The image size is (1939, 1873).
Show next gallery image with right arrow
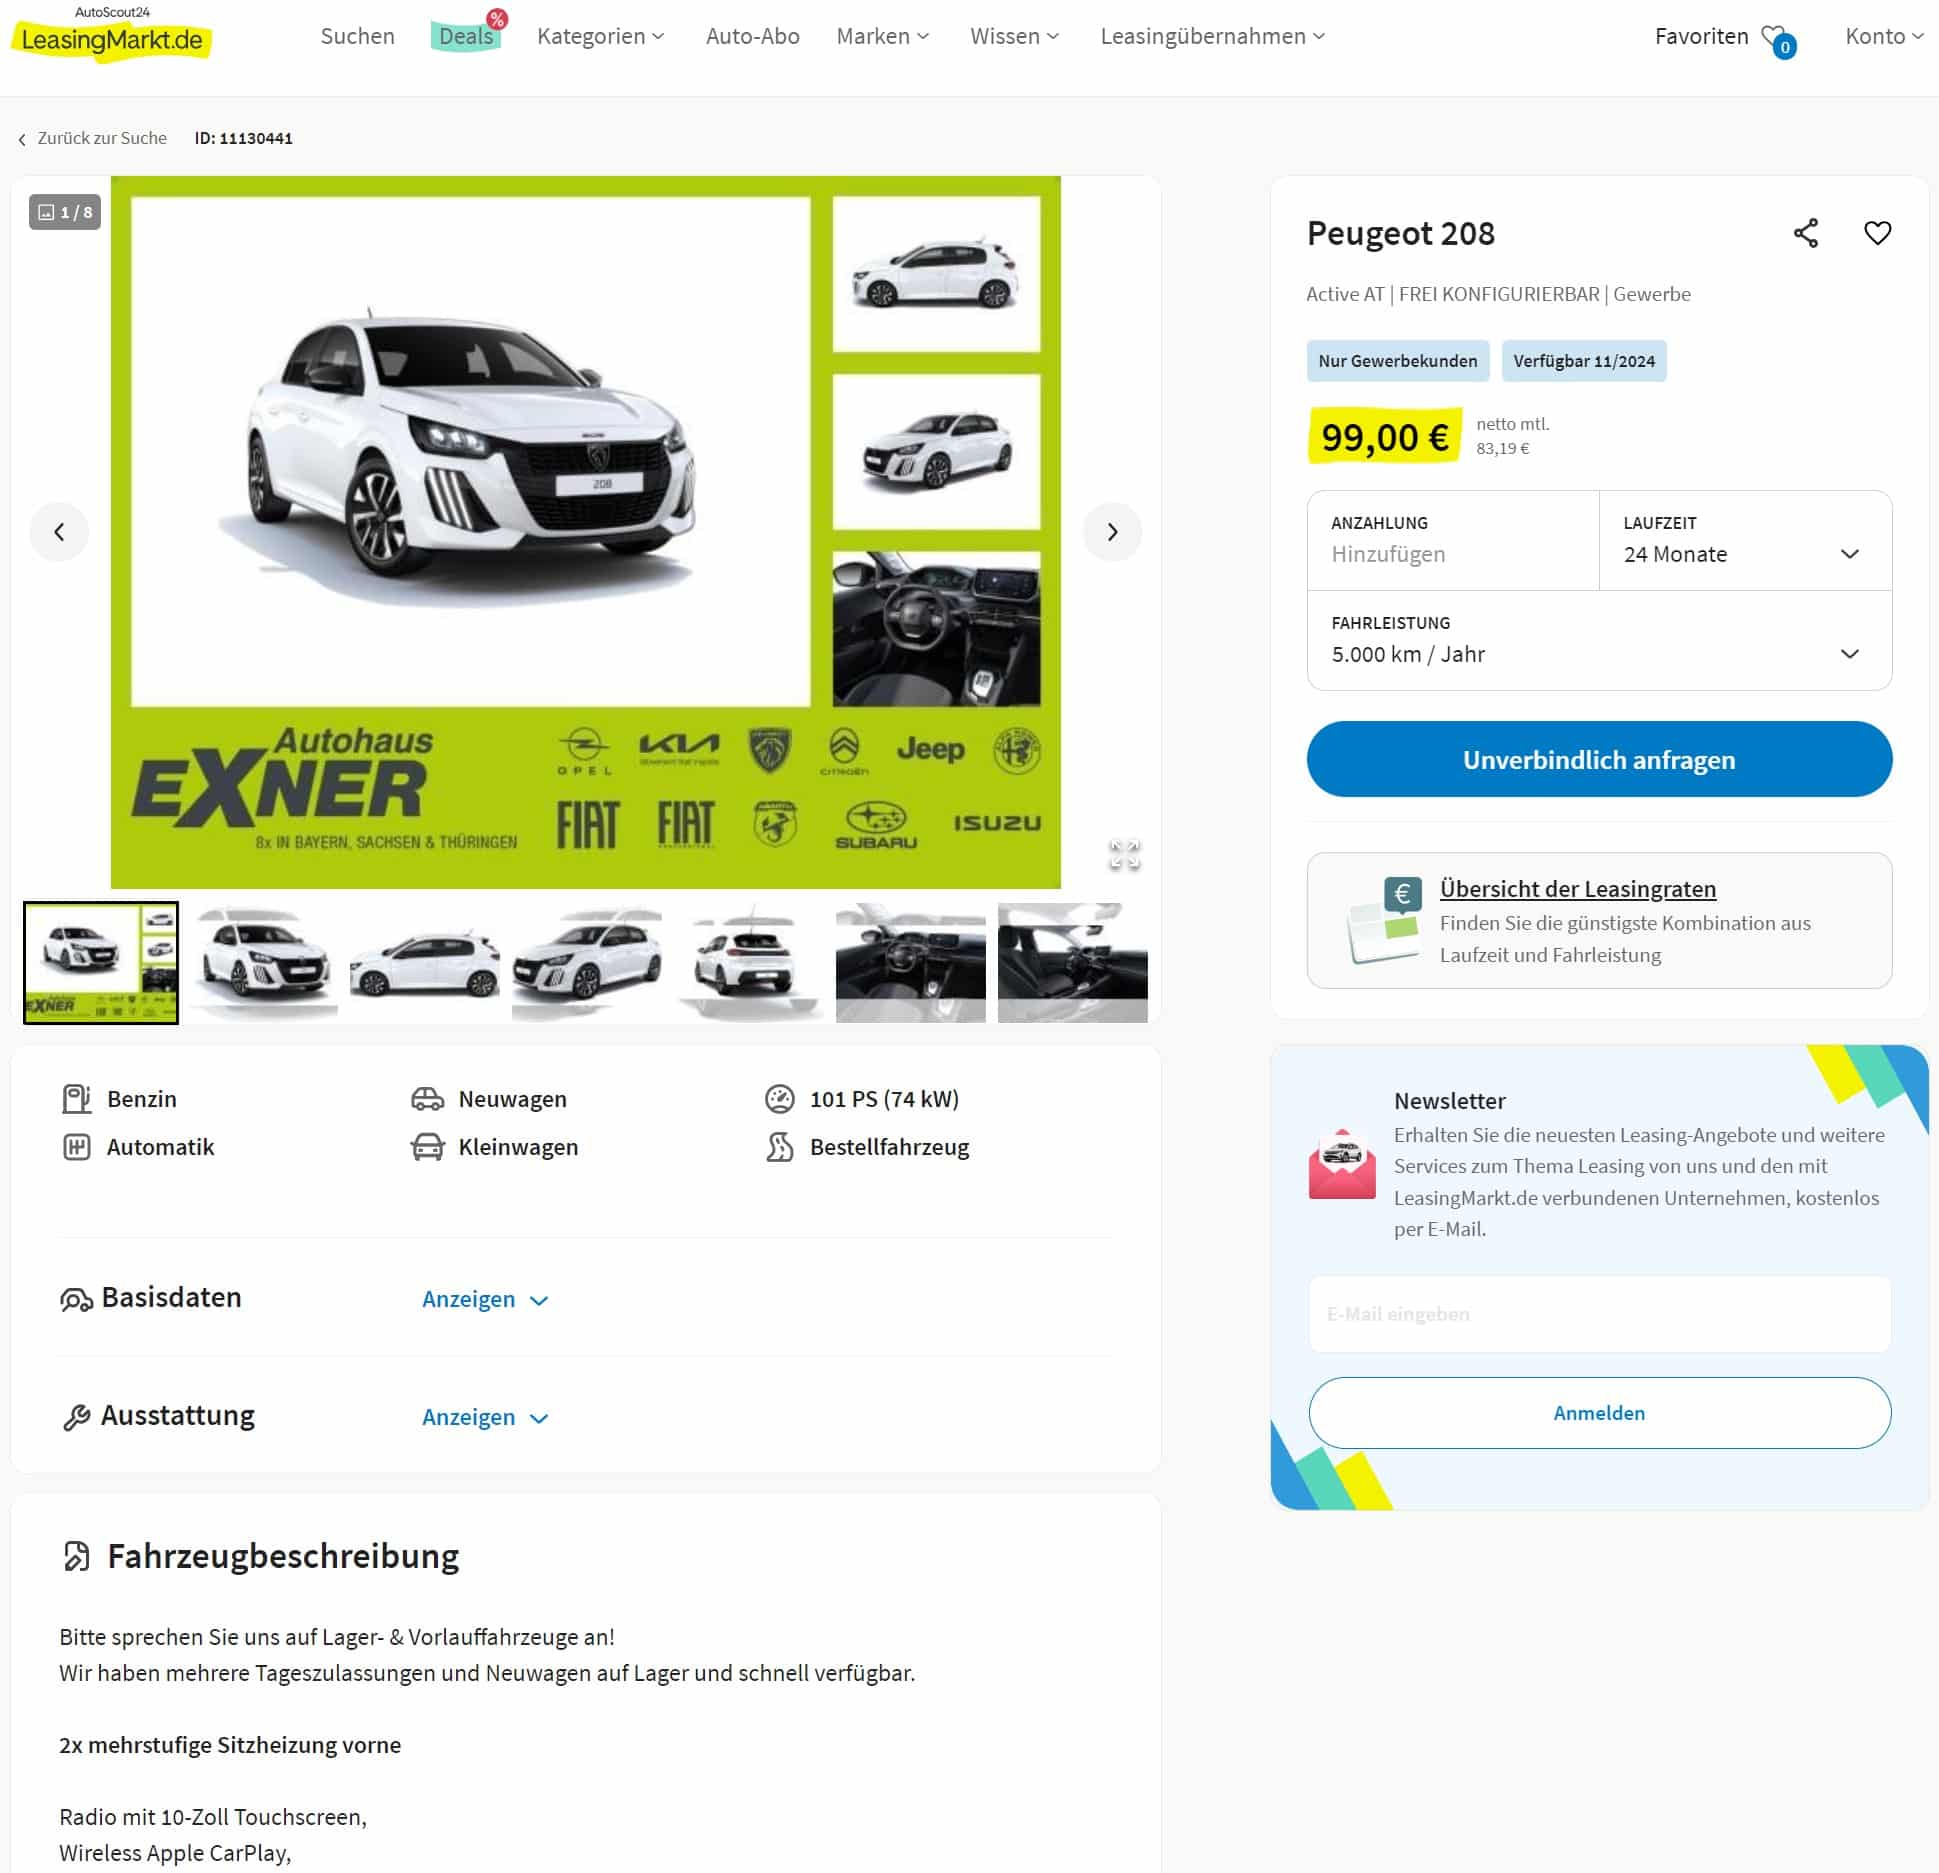click(x=1112, y=532)
